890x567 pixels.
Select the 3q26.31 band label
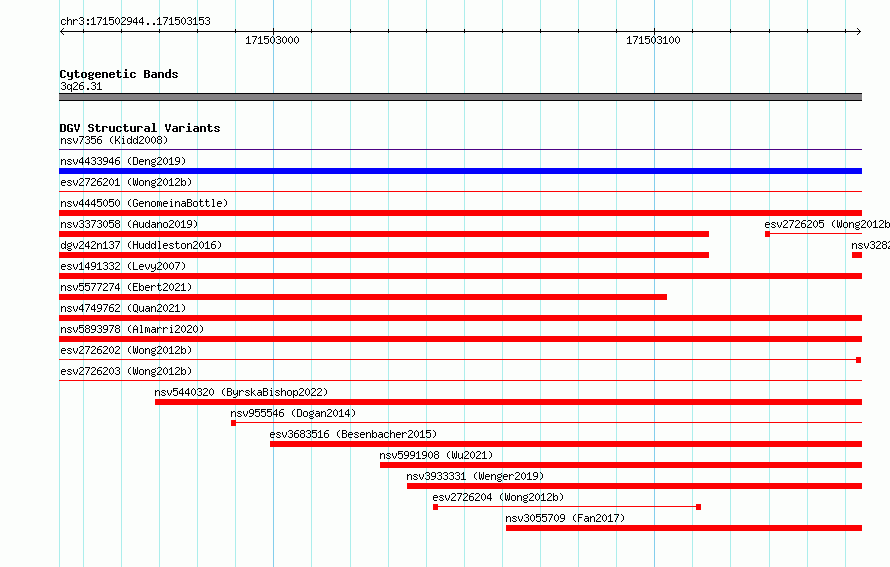click(x=81, y=86)
